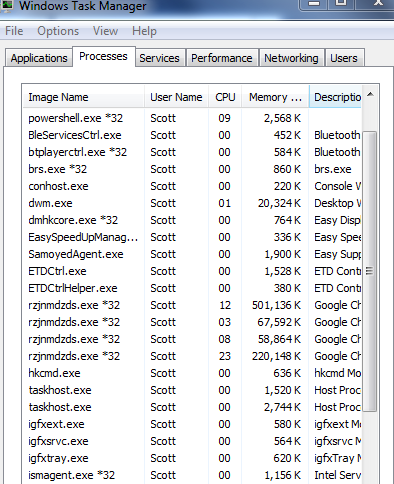
Task: Open the View menu
Action: point(105,31)
